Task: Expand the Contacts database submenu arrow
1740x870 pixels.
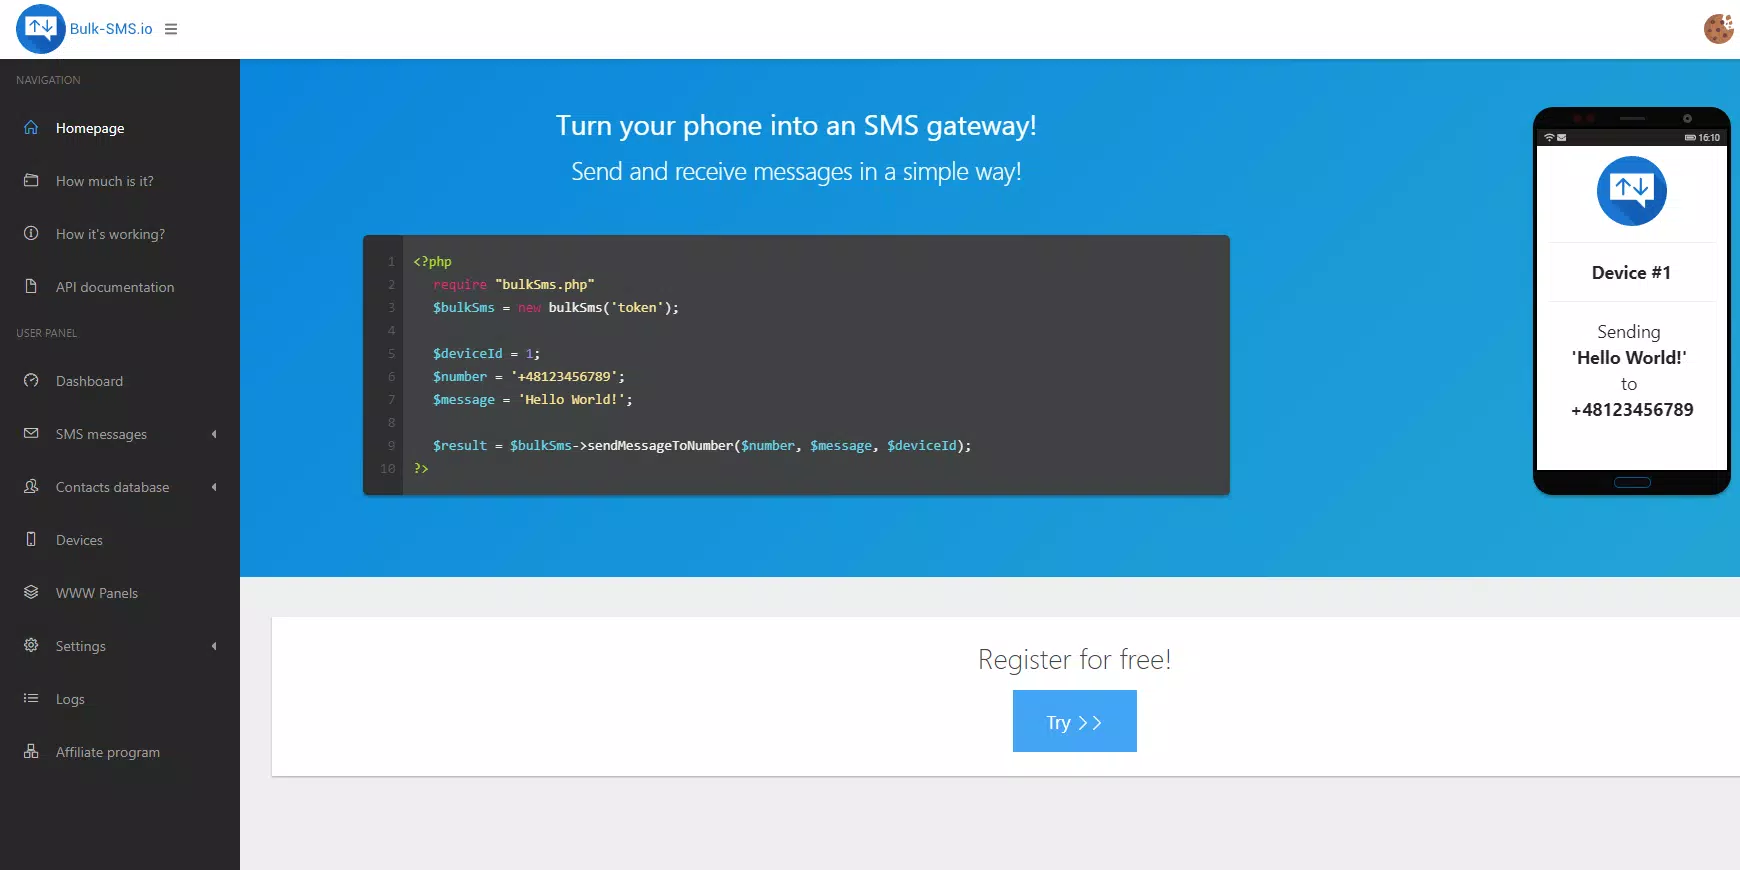Action: pos(214,487)
